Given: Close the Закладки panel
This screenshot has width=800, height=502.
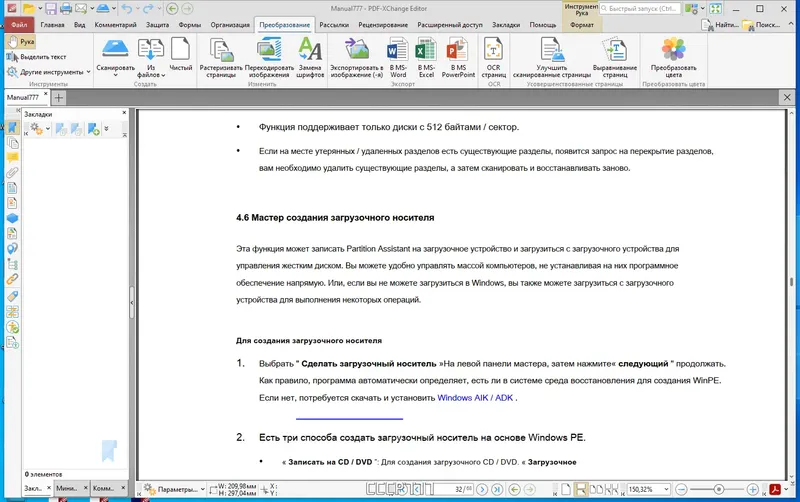Looking at the screenshot, I should (x=124, y=113).
